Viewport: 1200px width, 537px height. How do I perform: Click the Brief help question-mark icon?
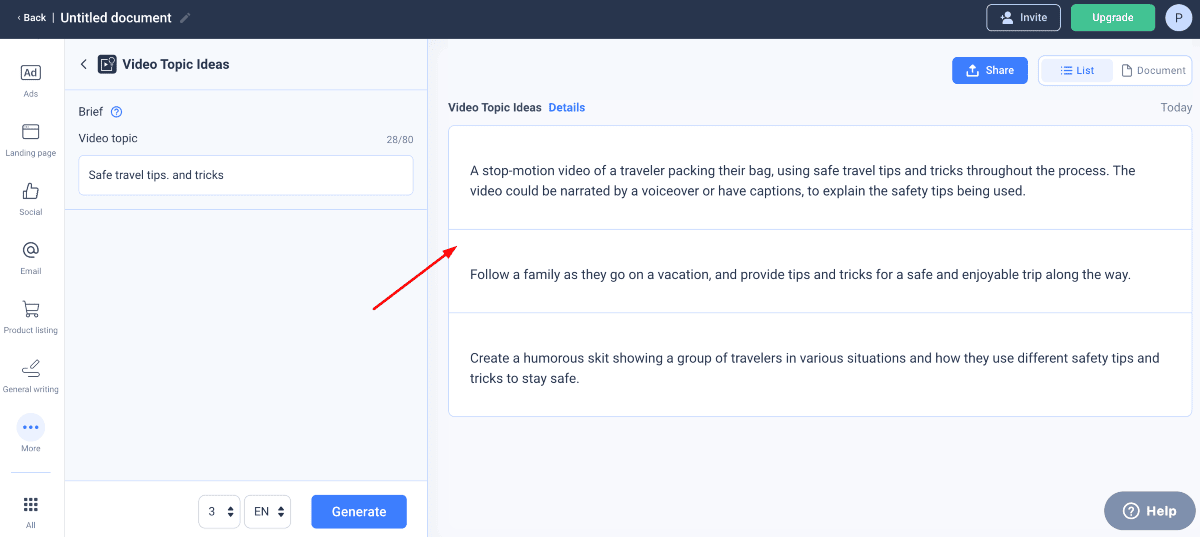tap(116, 112)
